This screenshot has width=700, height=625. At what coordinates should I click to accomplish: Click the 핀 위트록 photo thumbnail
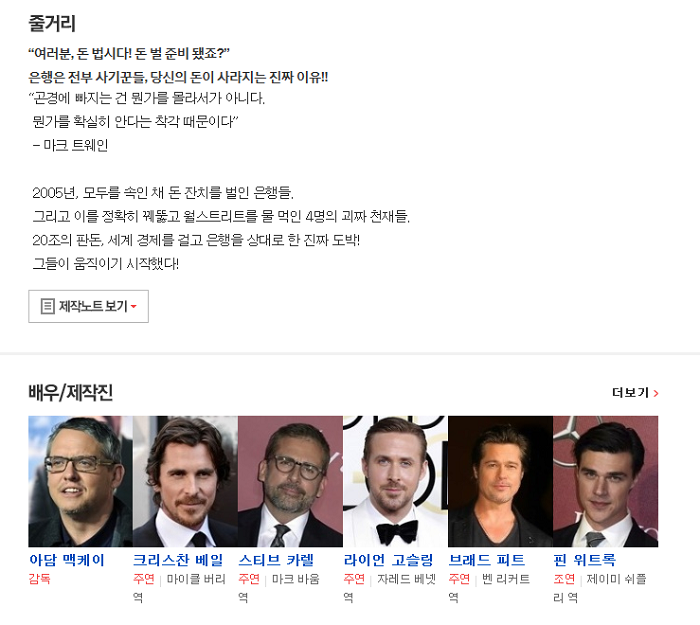tap(605, 481)
